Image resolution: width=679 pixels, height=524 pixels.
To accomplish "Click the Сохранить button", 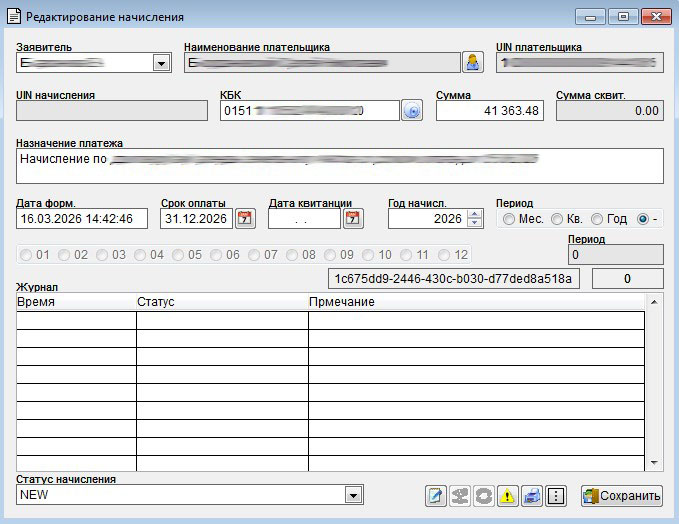I will tap(621, 496).
